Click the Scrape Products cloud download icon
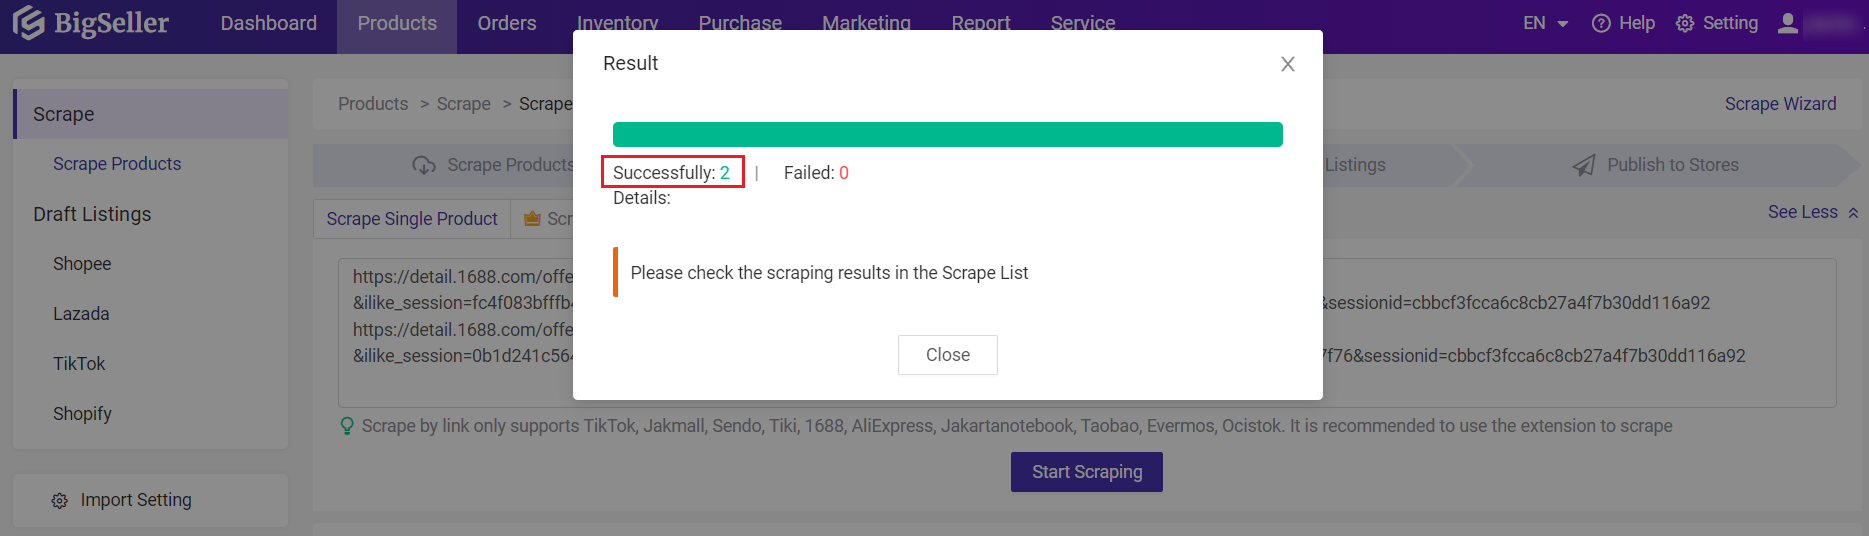Viewport: 1869px width, 536px height. coord(424,165)
